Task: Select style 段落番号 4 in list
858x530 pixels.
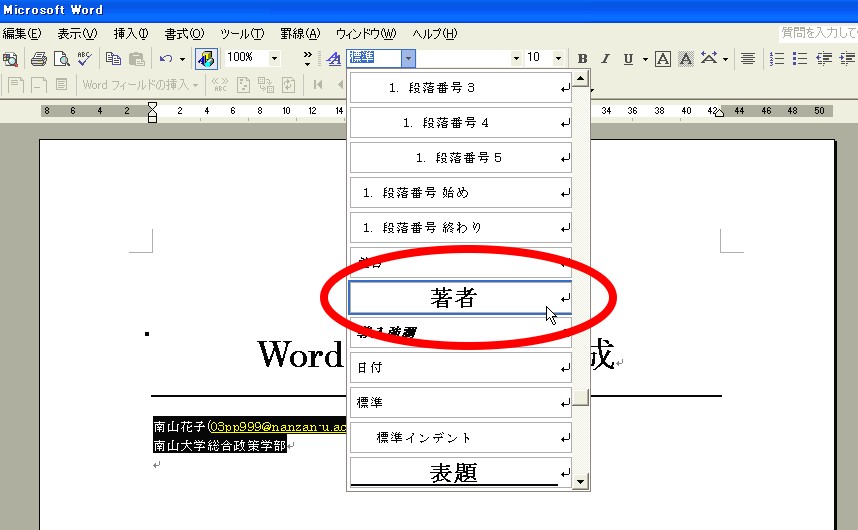Action: click(x=461, y=123)
